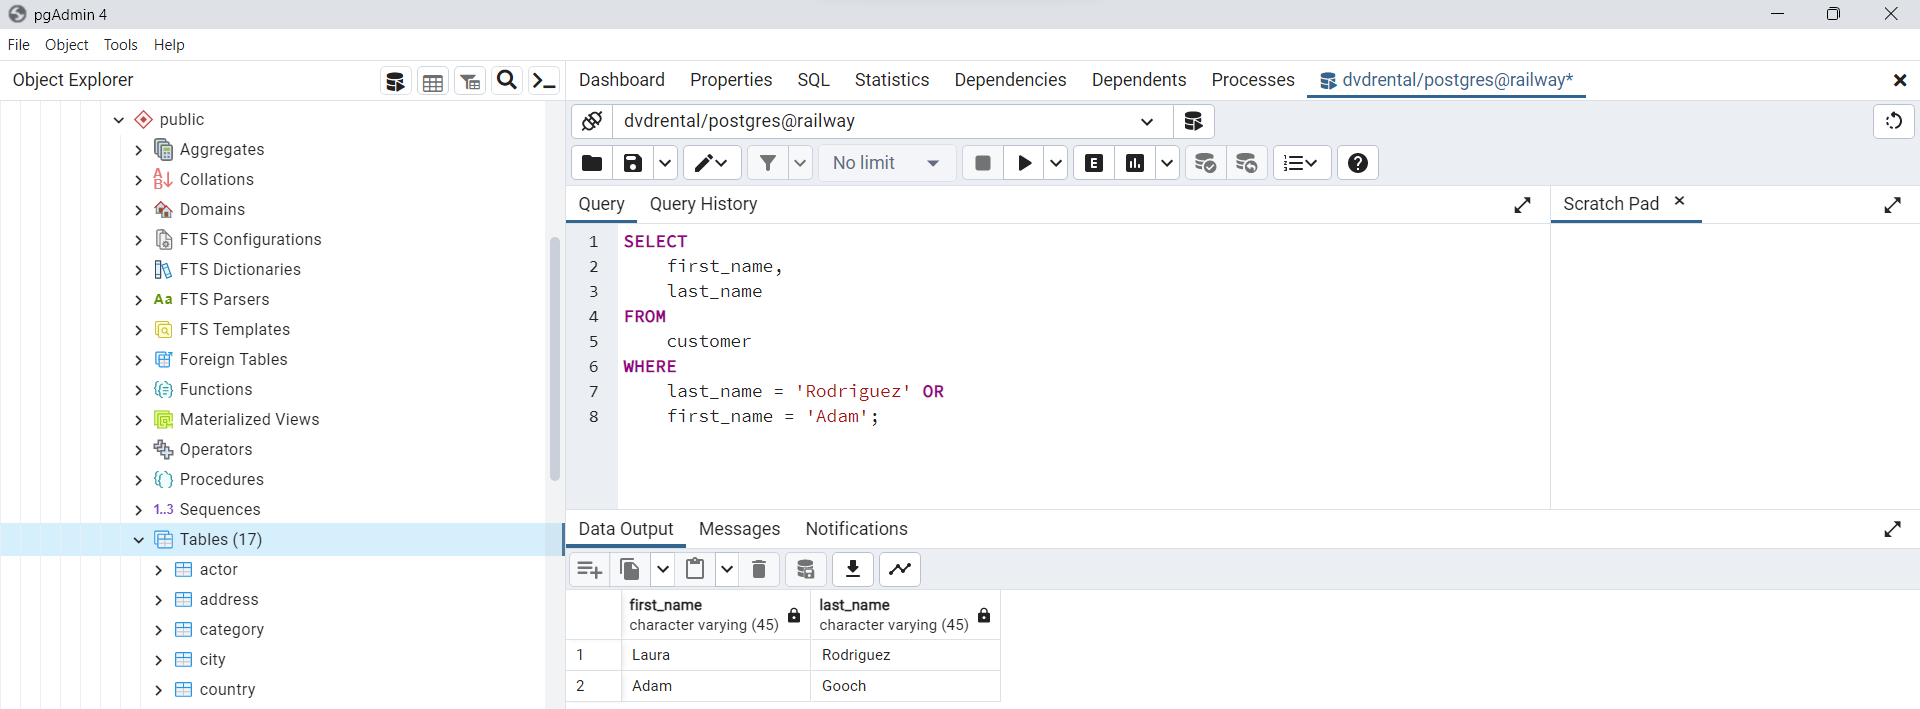Click the connection status icon
1920x709 pixels.
coord(592,121)
